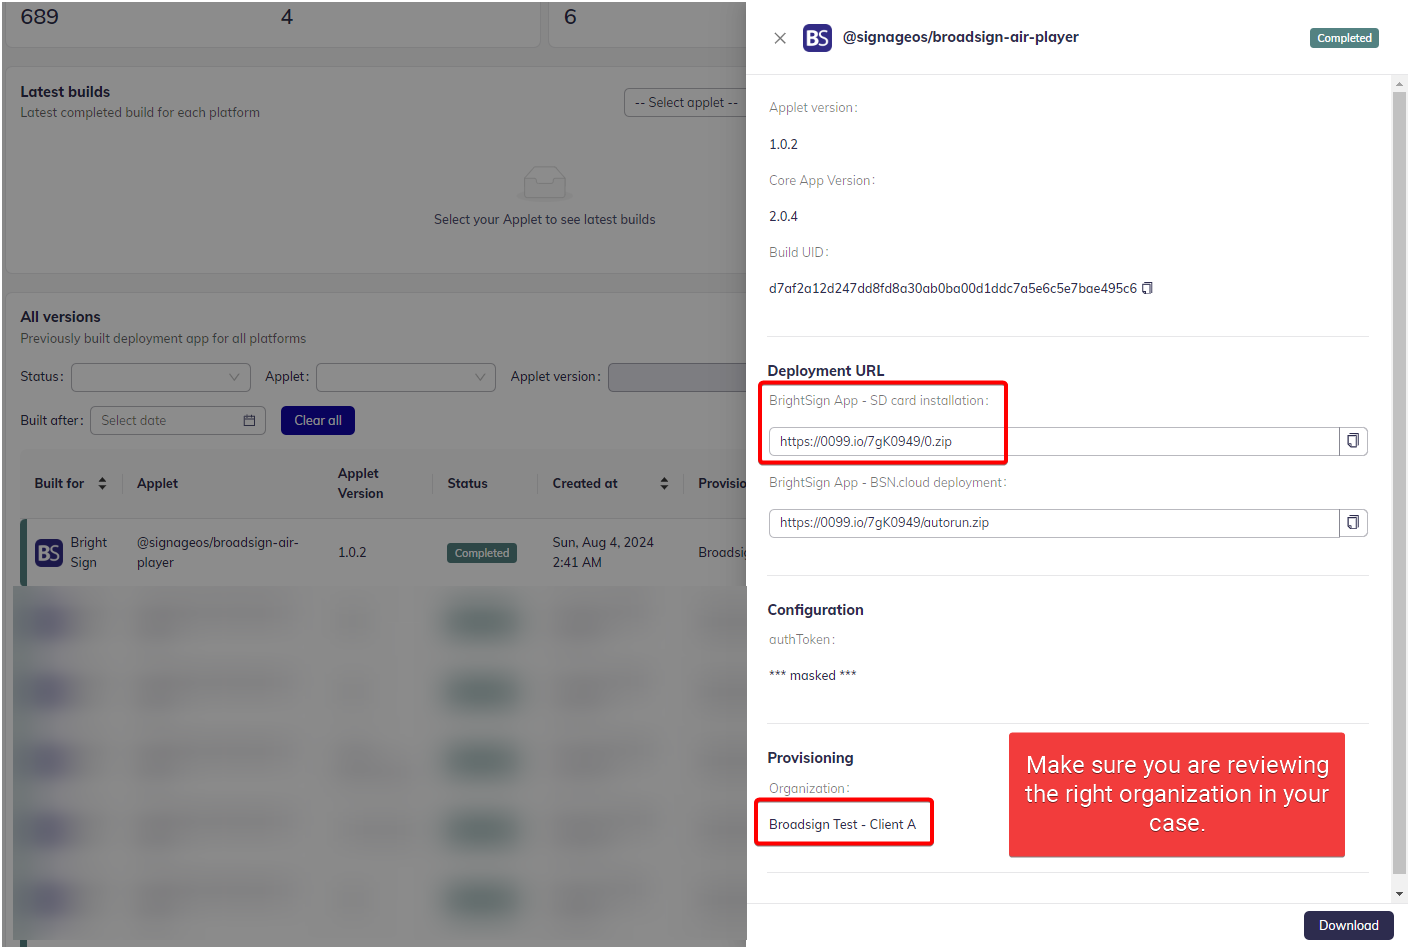The width and height of the screenshot is (1410, 949).
Task: Sort table by Built for column
Action: coord(102,484)
